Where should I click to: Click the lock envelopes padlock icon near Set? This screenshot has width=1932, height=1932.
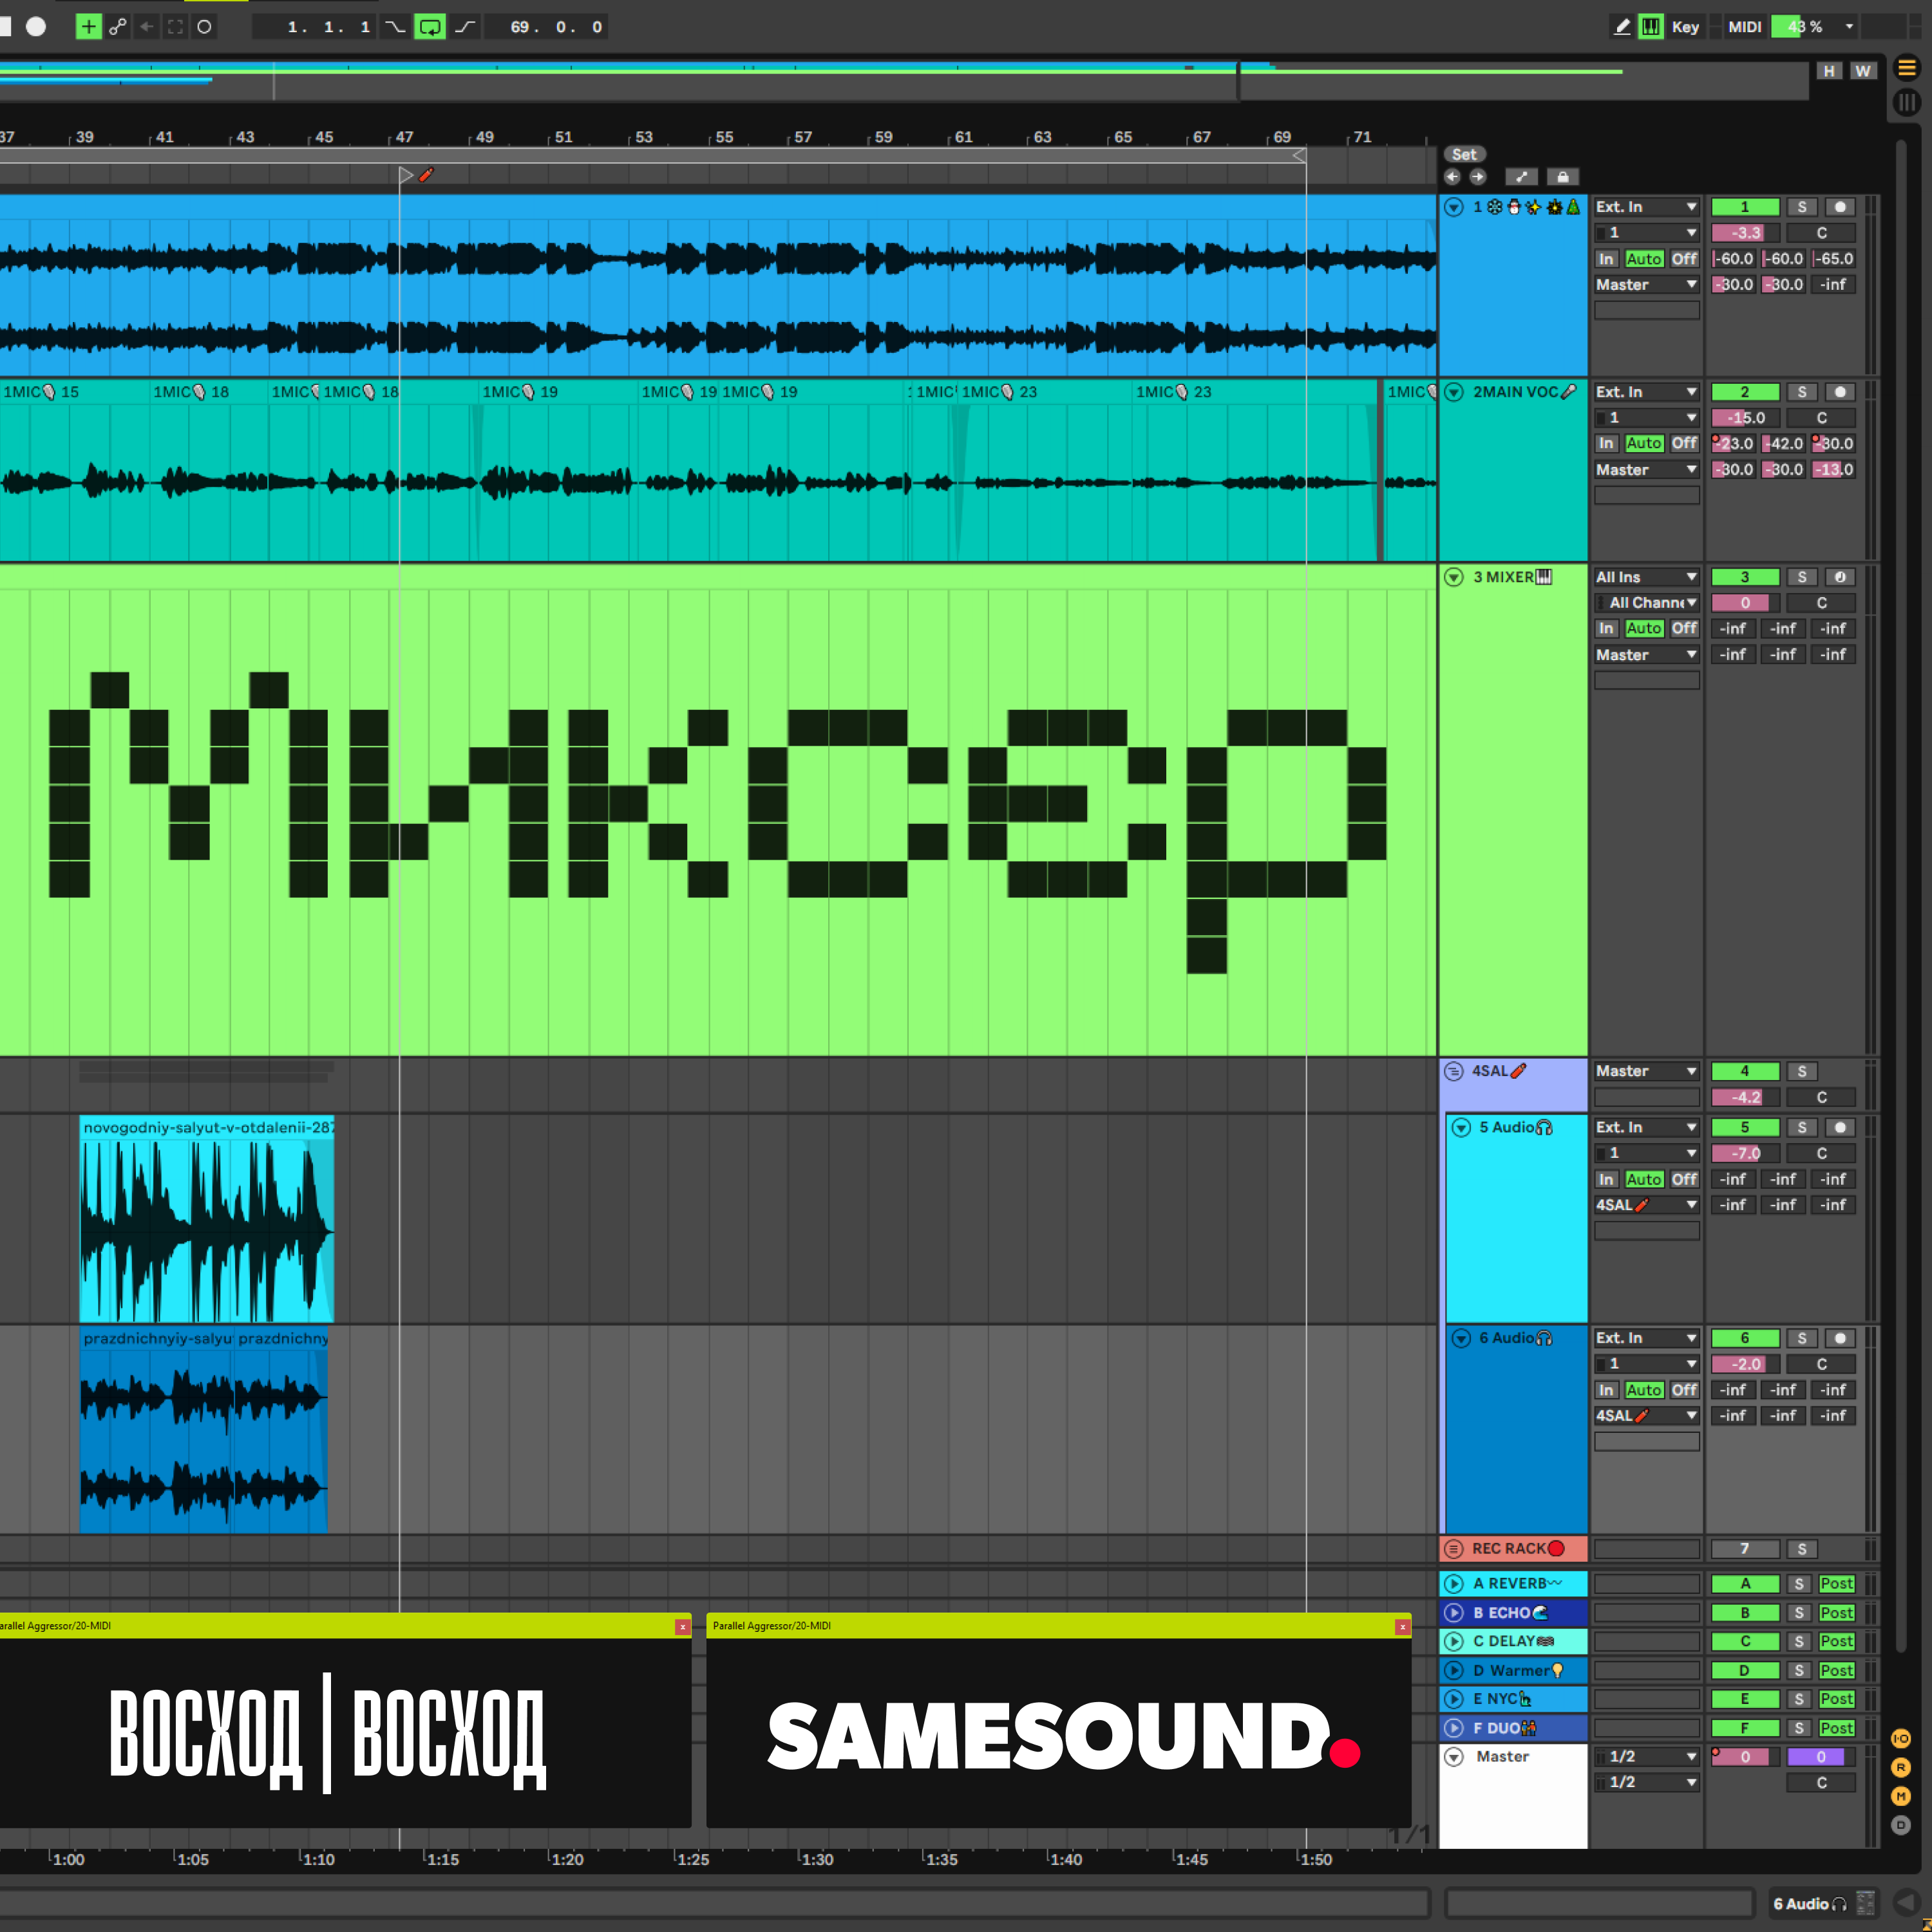[x=1563, y=176]
